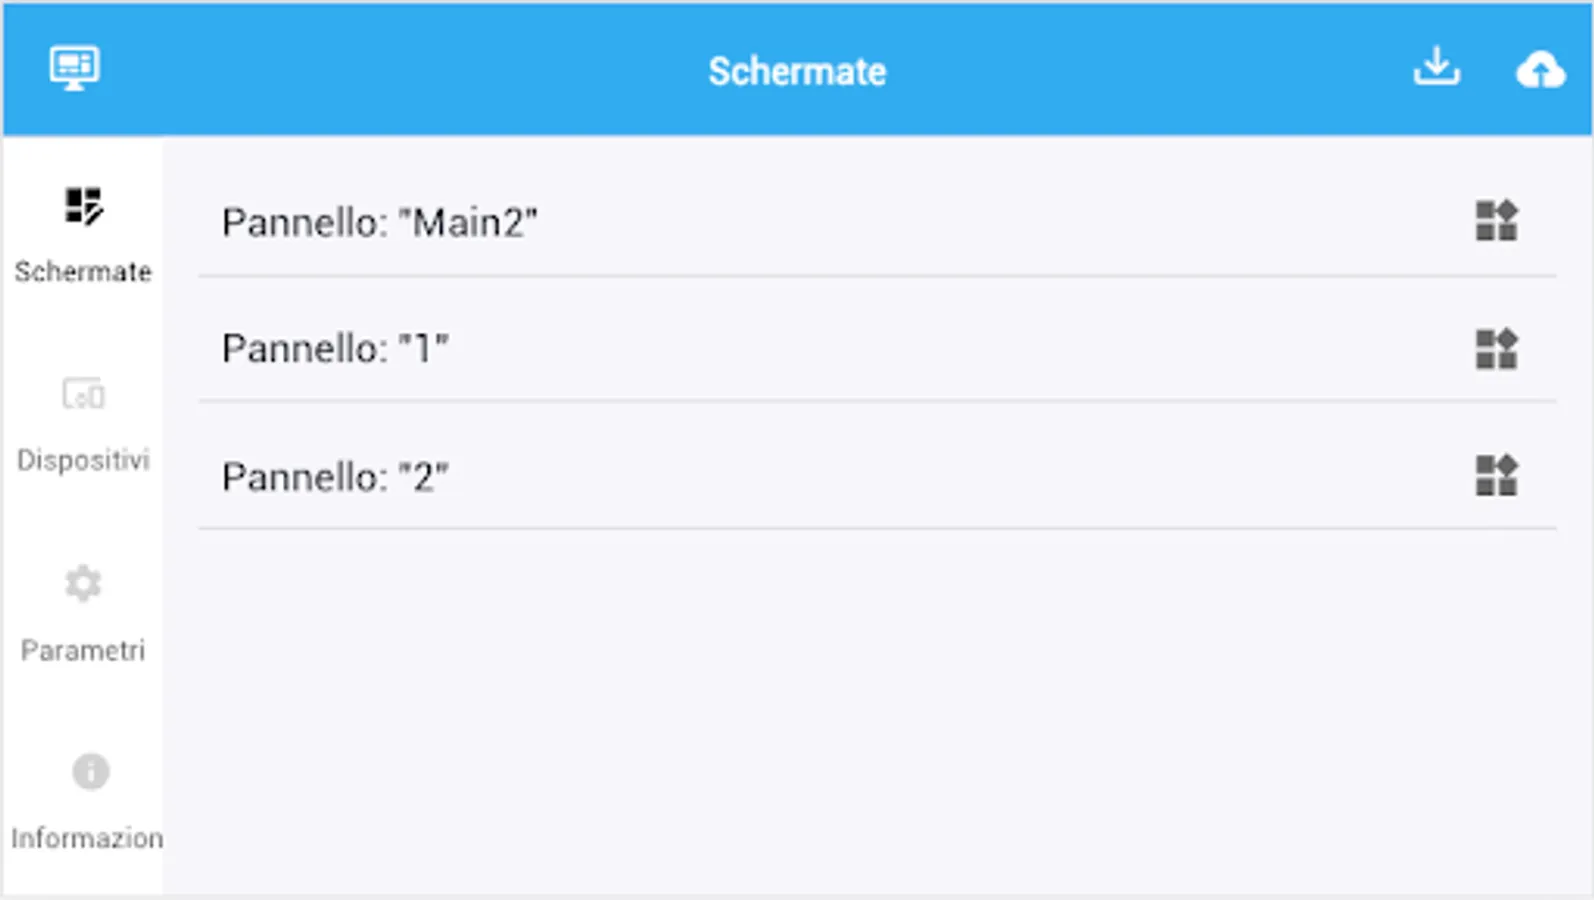Image resolution: width=1594 pixels, height=900 pixels.
Task: Open the Parametri tab label
Action: 83,651
